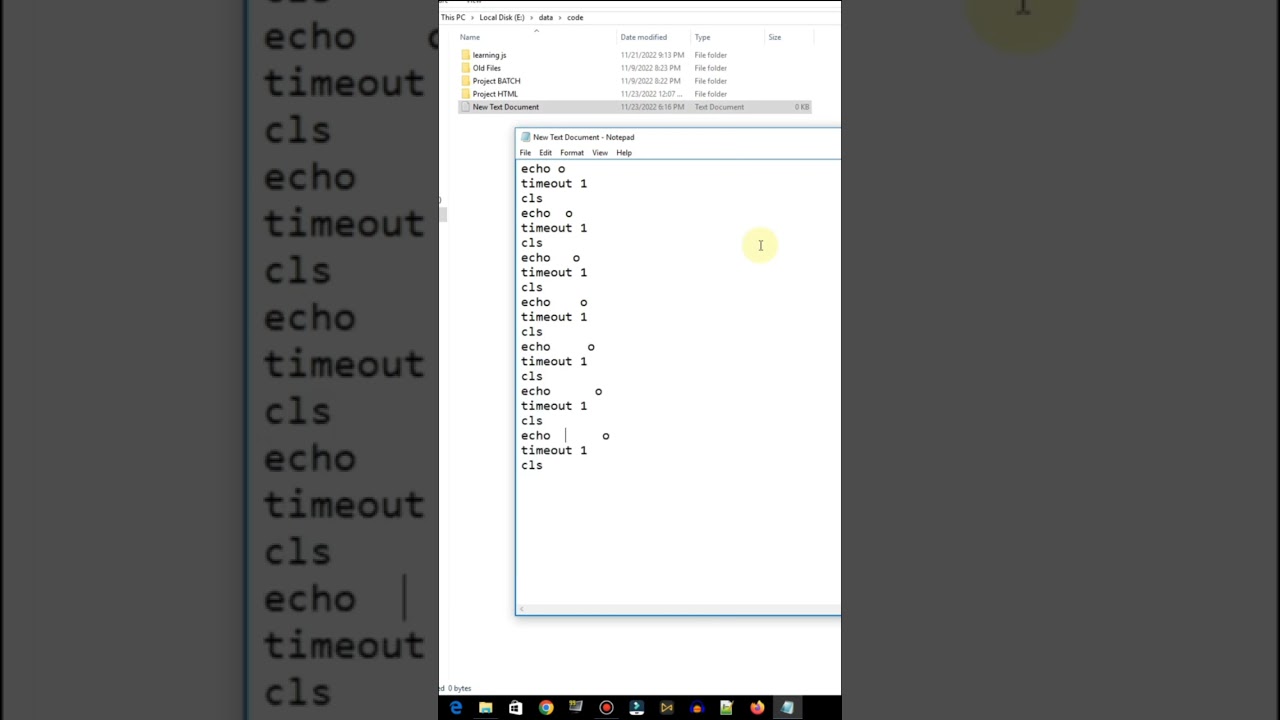The height and width of the screenshot is (720, 1280).
Task: Navigate to Local Disk (E:) in breadcrumb
Action: point(501,17)
